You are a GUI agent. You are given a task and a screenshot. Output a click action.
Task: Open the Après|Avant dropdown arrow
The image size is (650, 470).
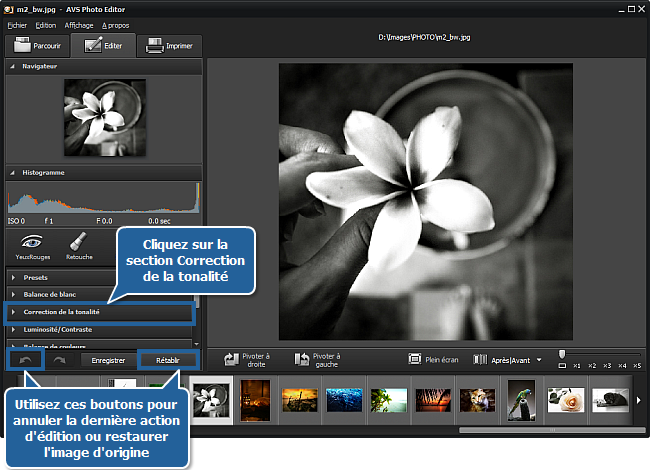coord(539,358)
